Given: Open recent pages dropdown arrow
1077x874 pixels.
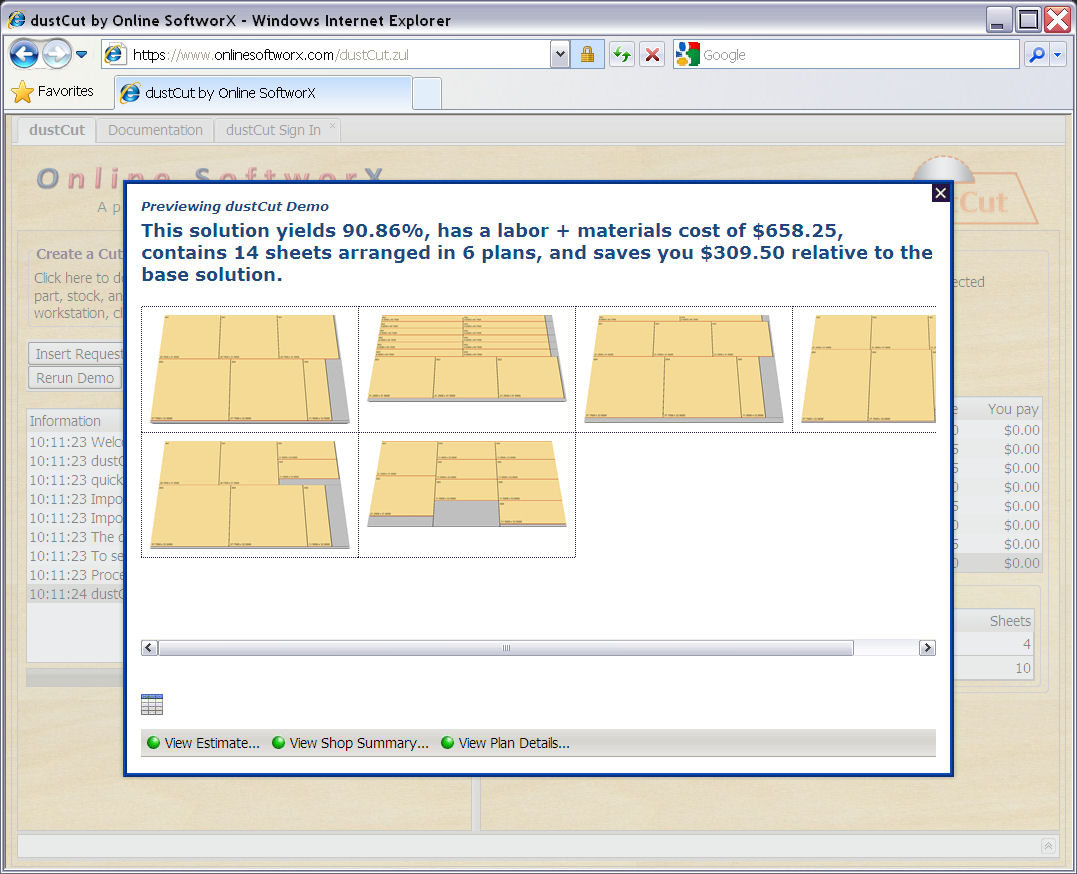Looking at the screenshot, I should [x=81, y=54].
